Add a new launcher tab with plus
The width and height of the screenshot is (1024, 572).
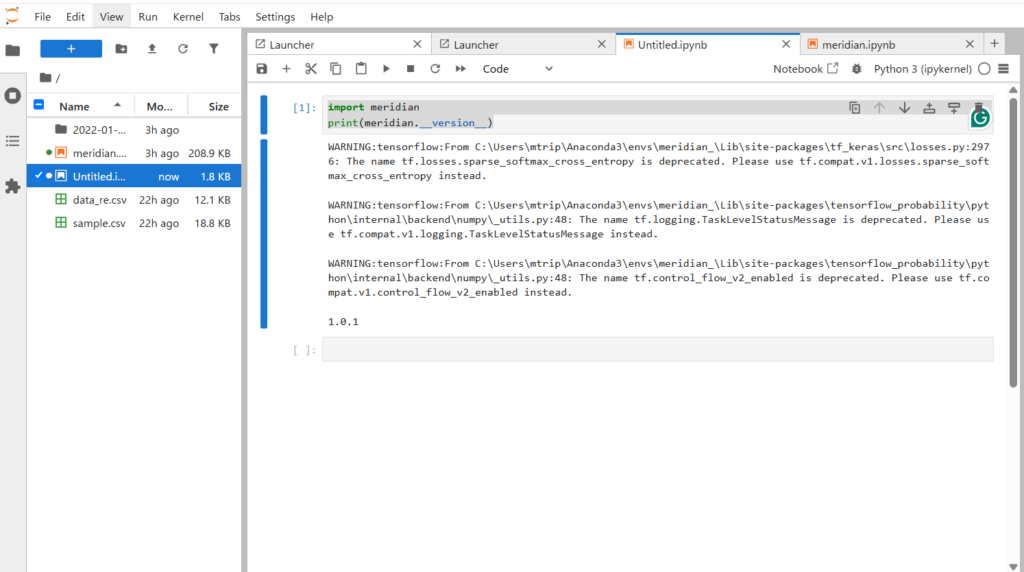(994, 44)
